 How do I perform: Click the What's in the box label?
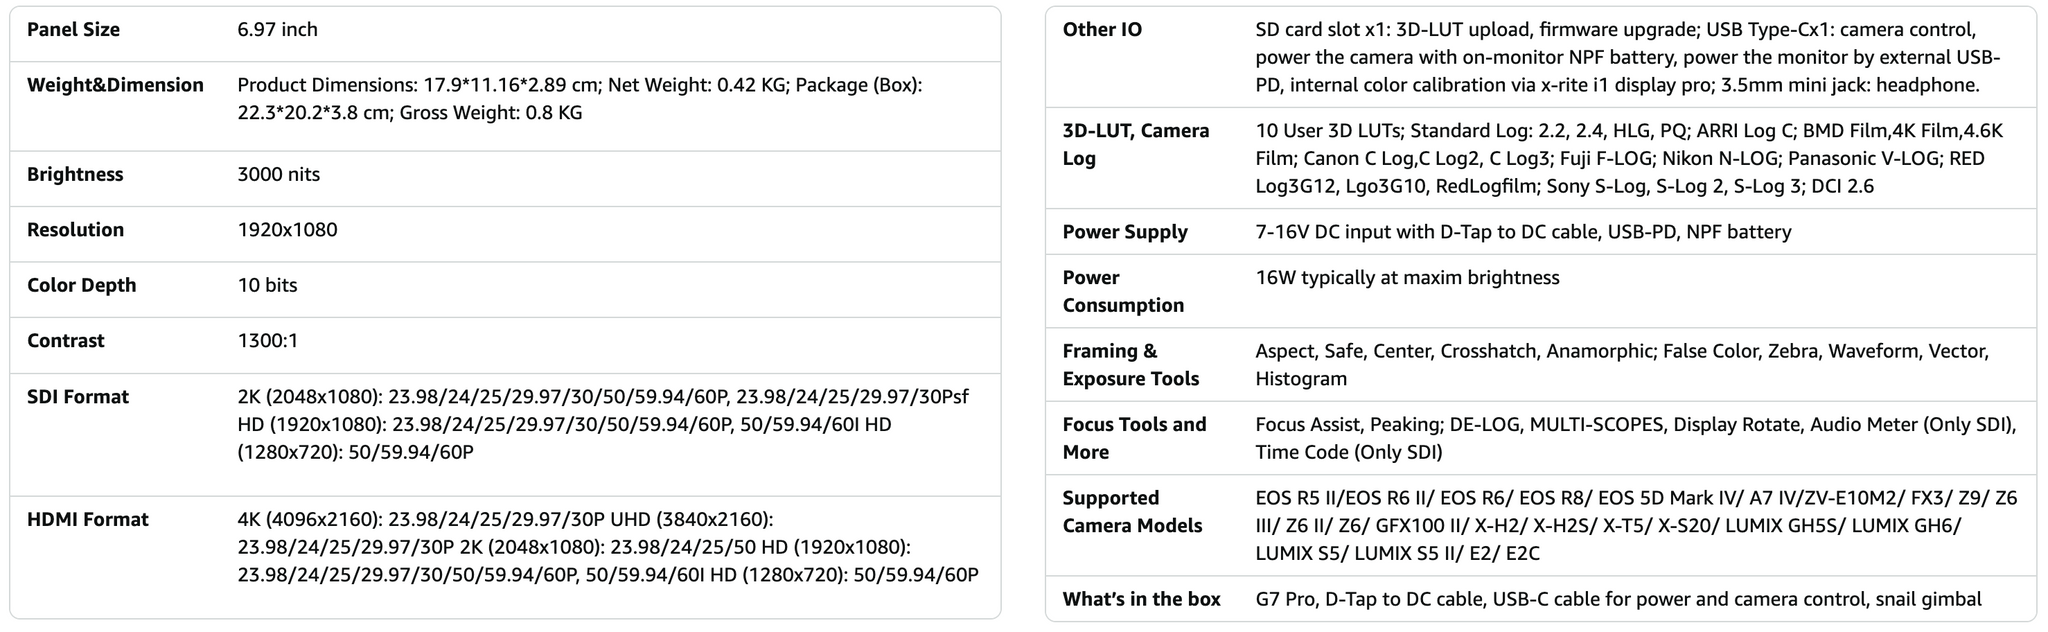1141,599
